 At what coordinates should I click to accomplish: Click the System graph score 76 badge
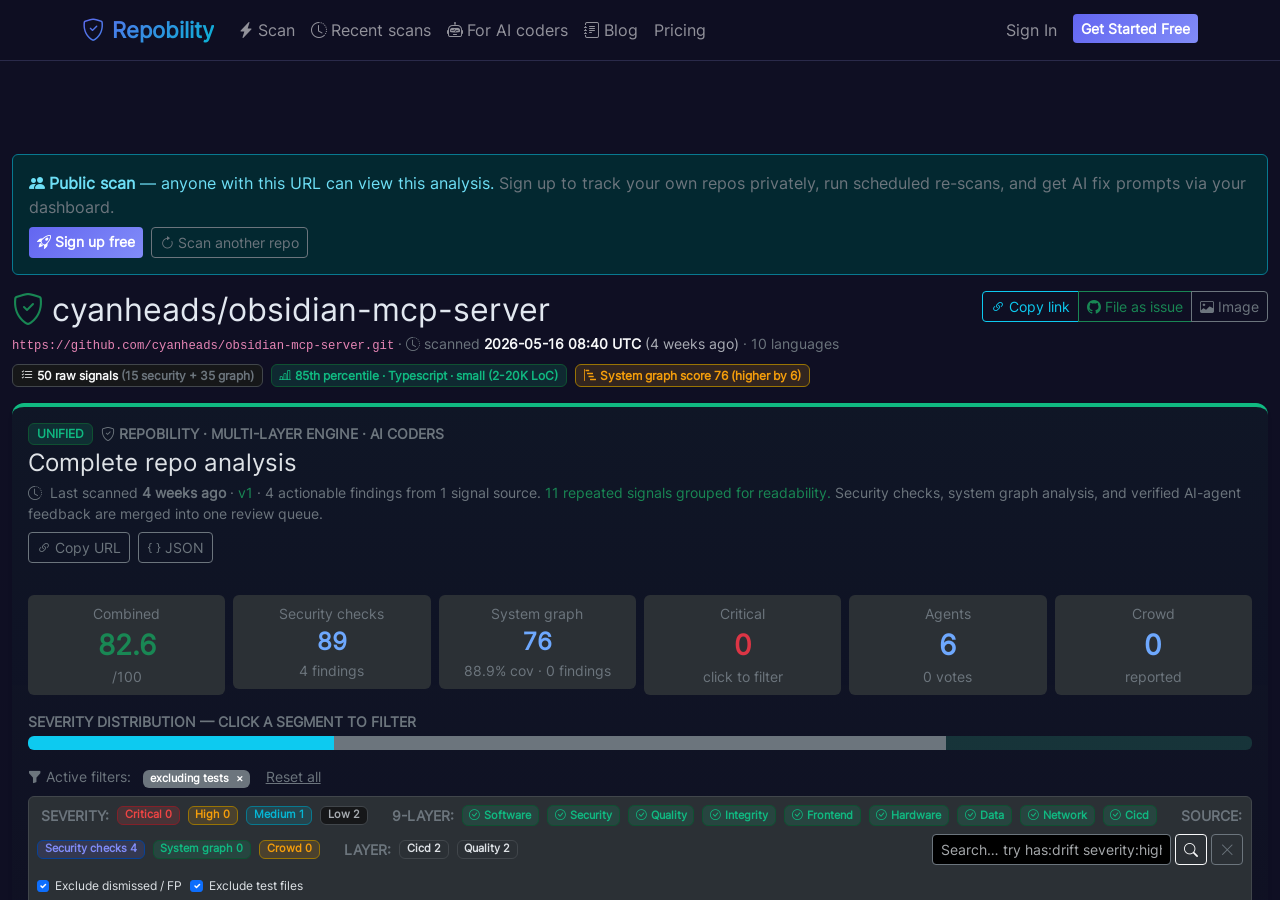coord(692,375)
